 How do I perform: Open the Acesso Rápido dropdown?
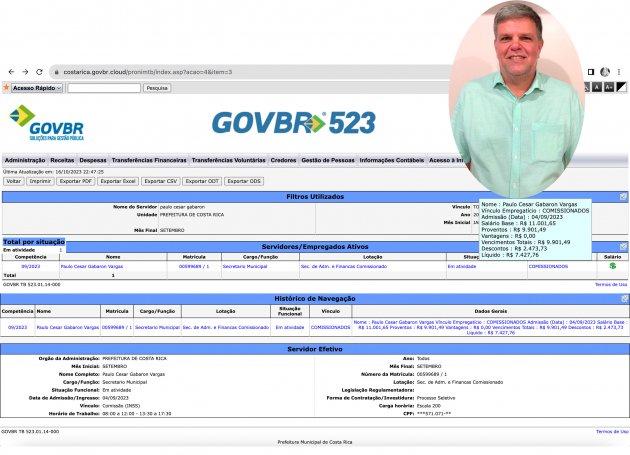coord(37,88)
